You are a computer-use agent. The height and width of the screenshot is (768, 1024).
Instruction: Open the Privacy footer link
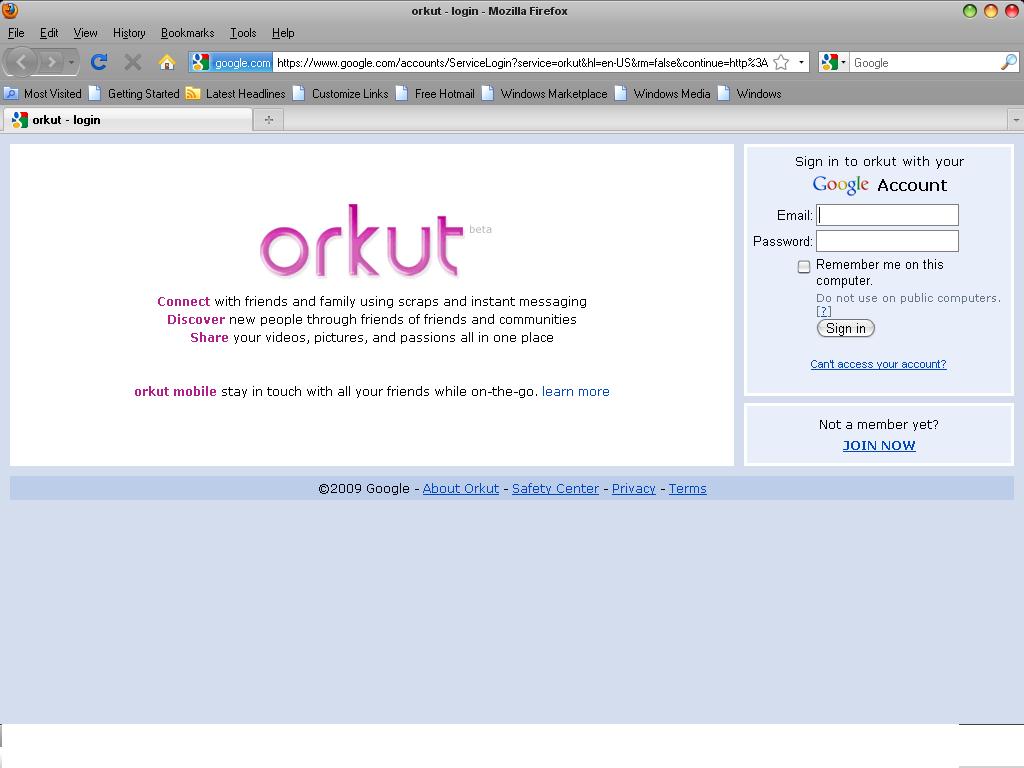633,488
